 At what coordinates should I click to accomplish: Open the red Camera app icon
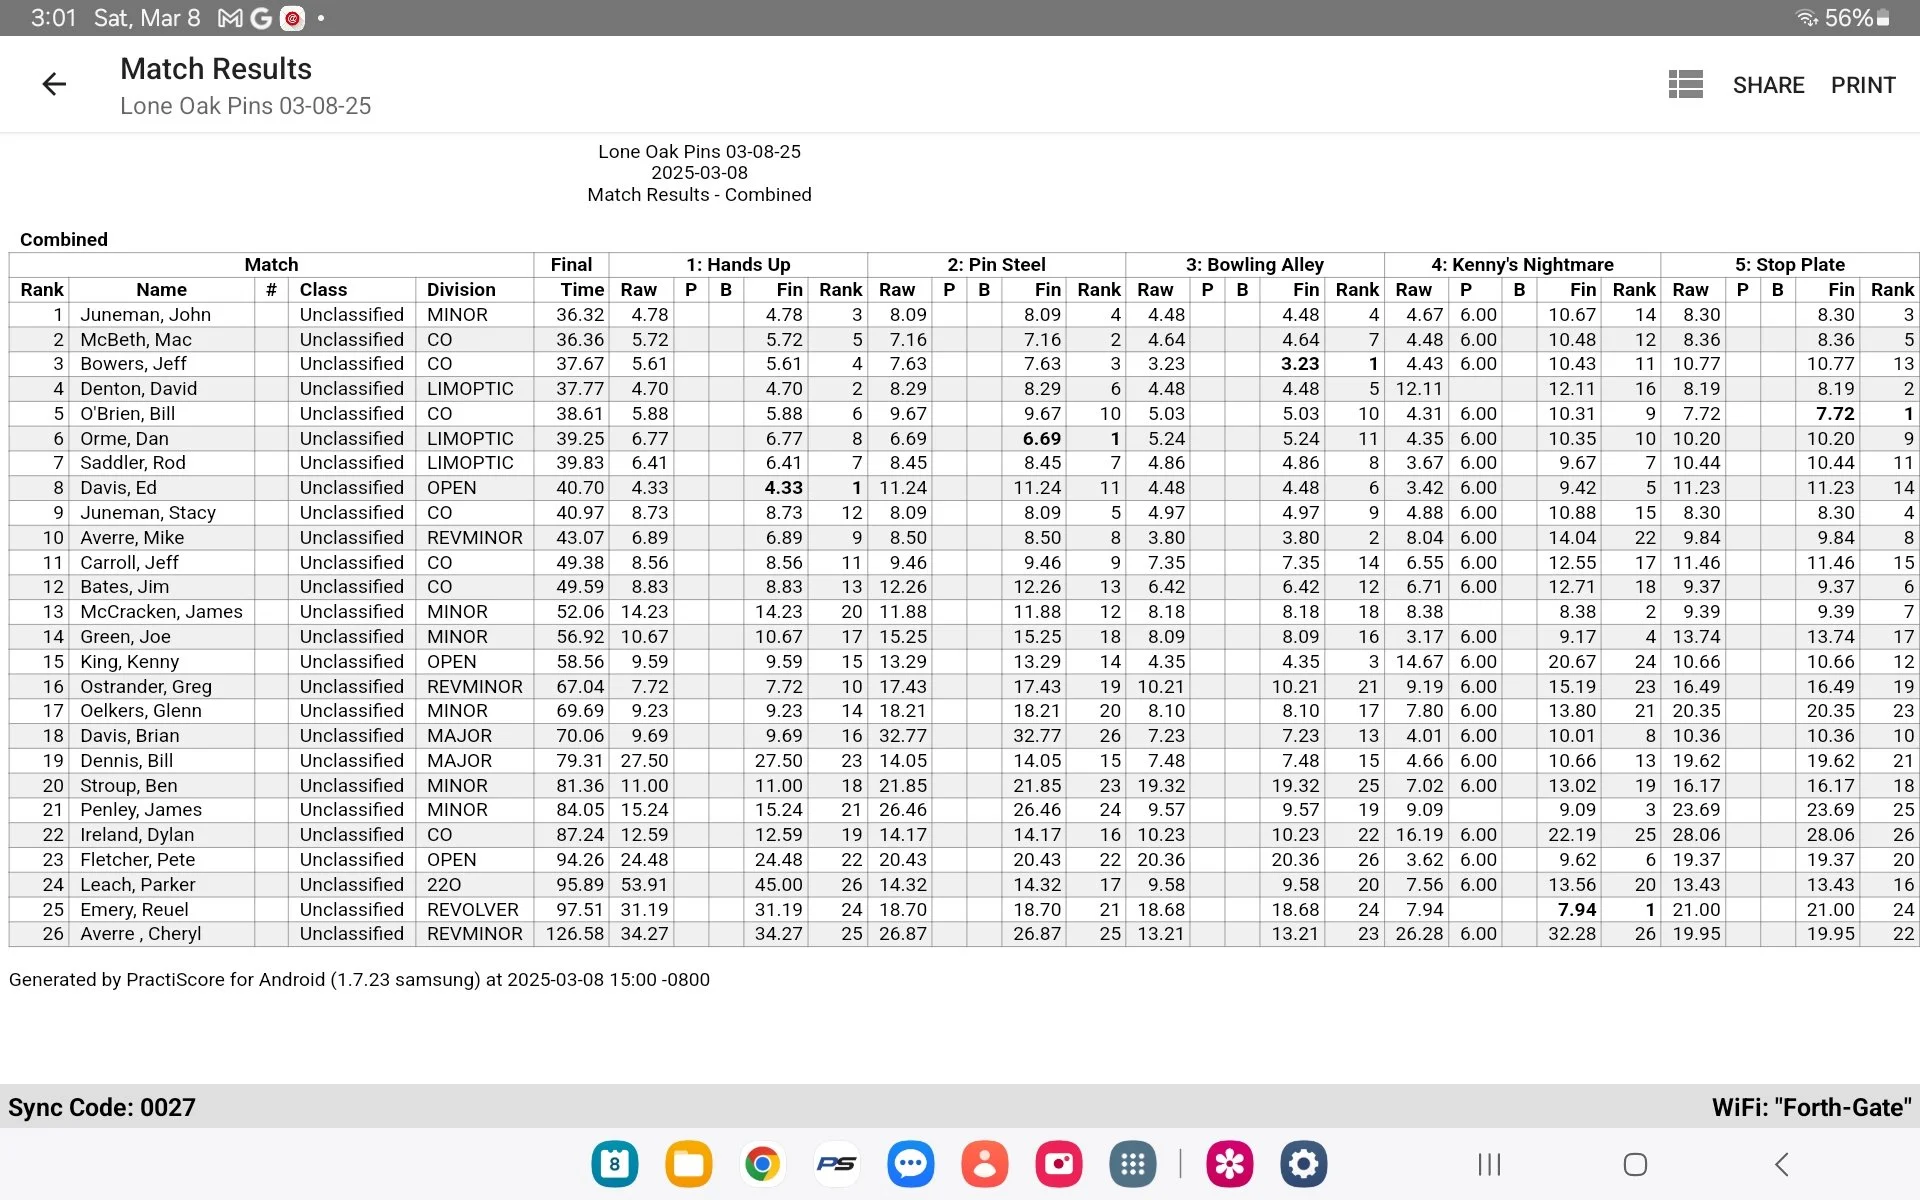click(x=1058, y=1164)
